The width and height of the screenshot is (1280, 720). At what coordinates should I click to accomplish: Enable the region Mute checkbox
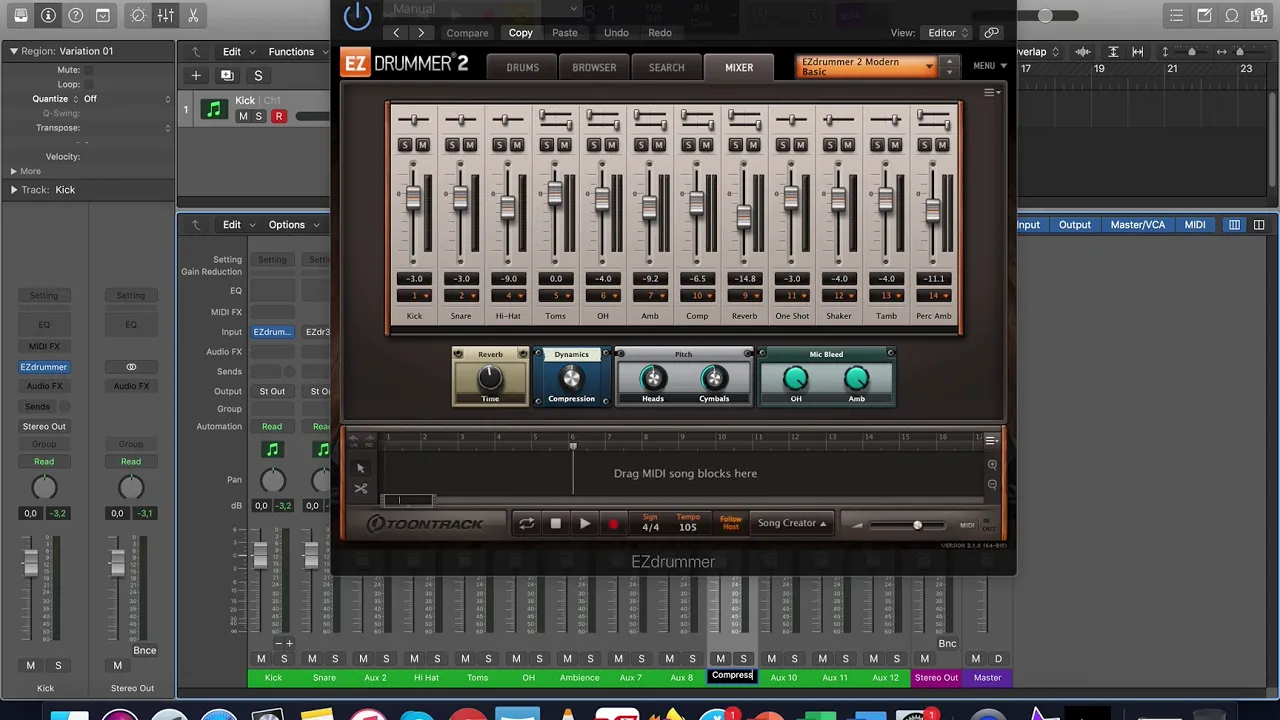(88, 70)
